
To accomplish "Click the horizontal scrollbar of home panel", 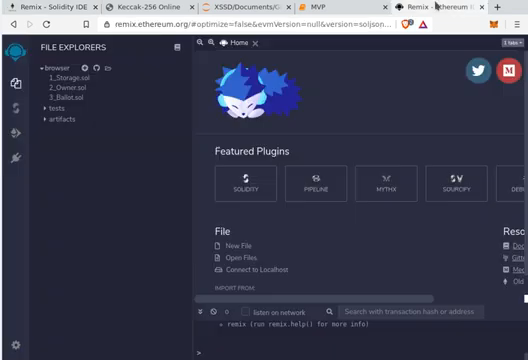I will click(314, 299).
